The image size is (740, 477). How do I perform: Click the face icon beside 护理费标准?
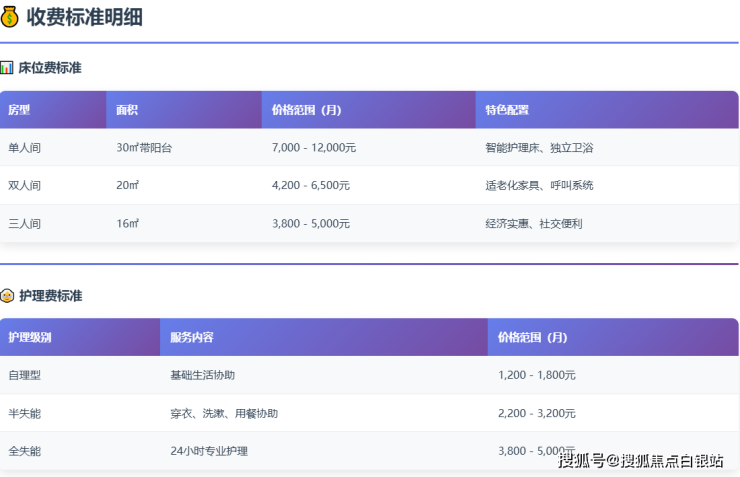point(7,296)
